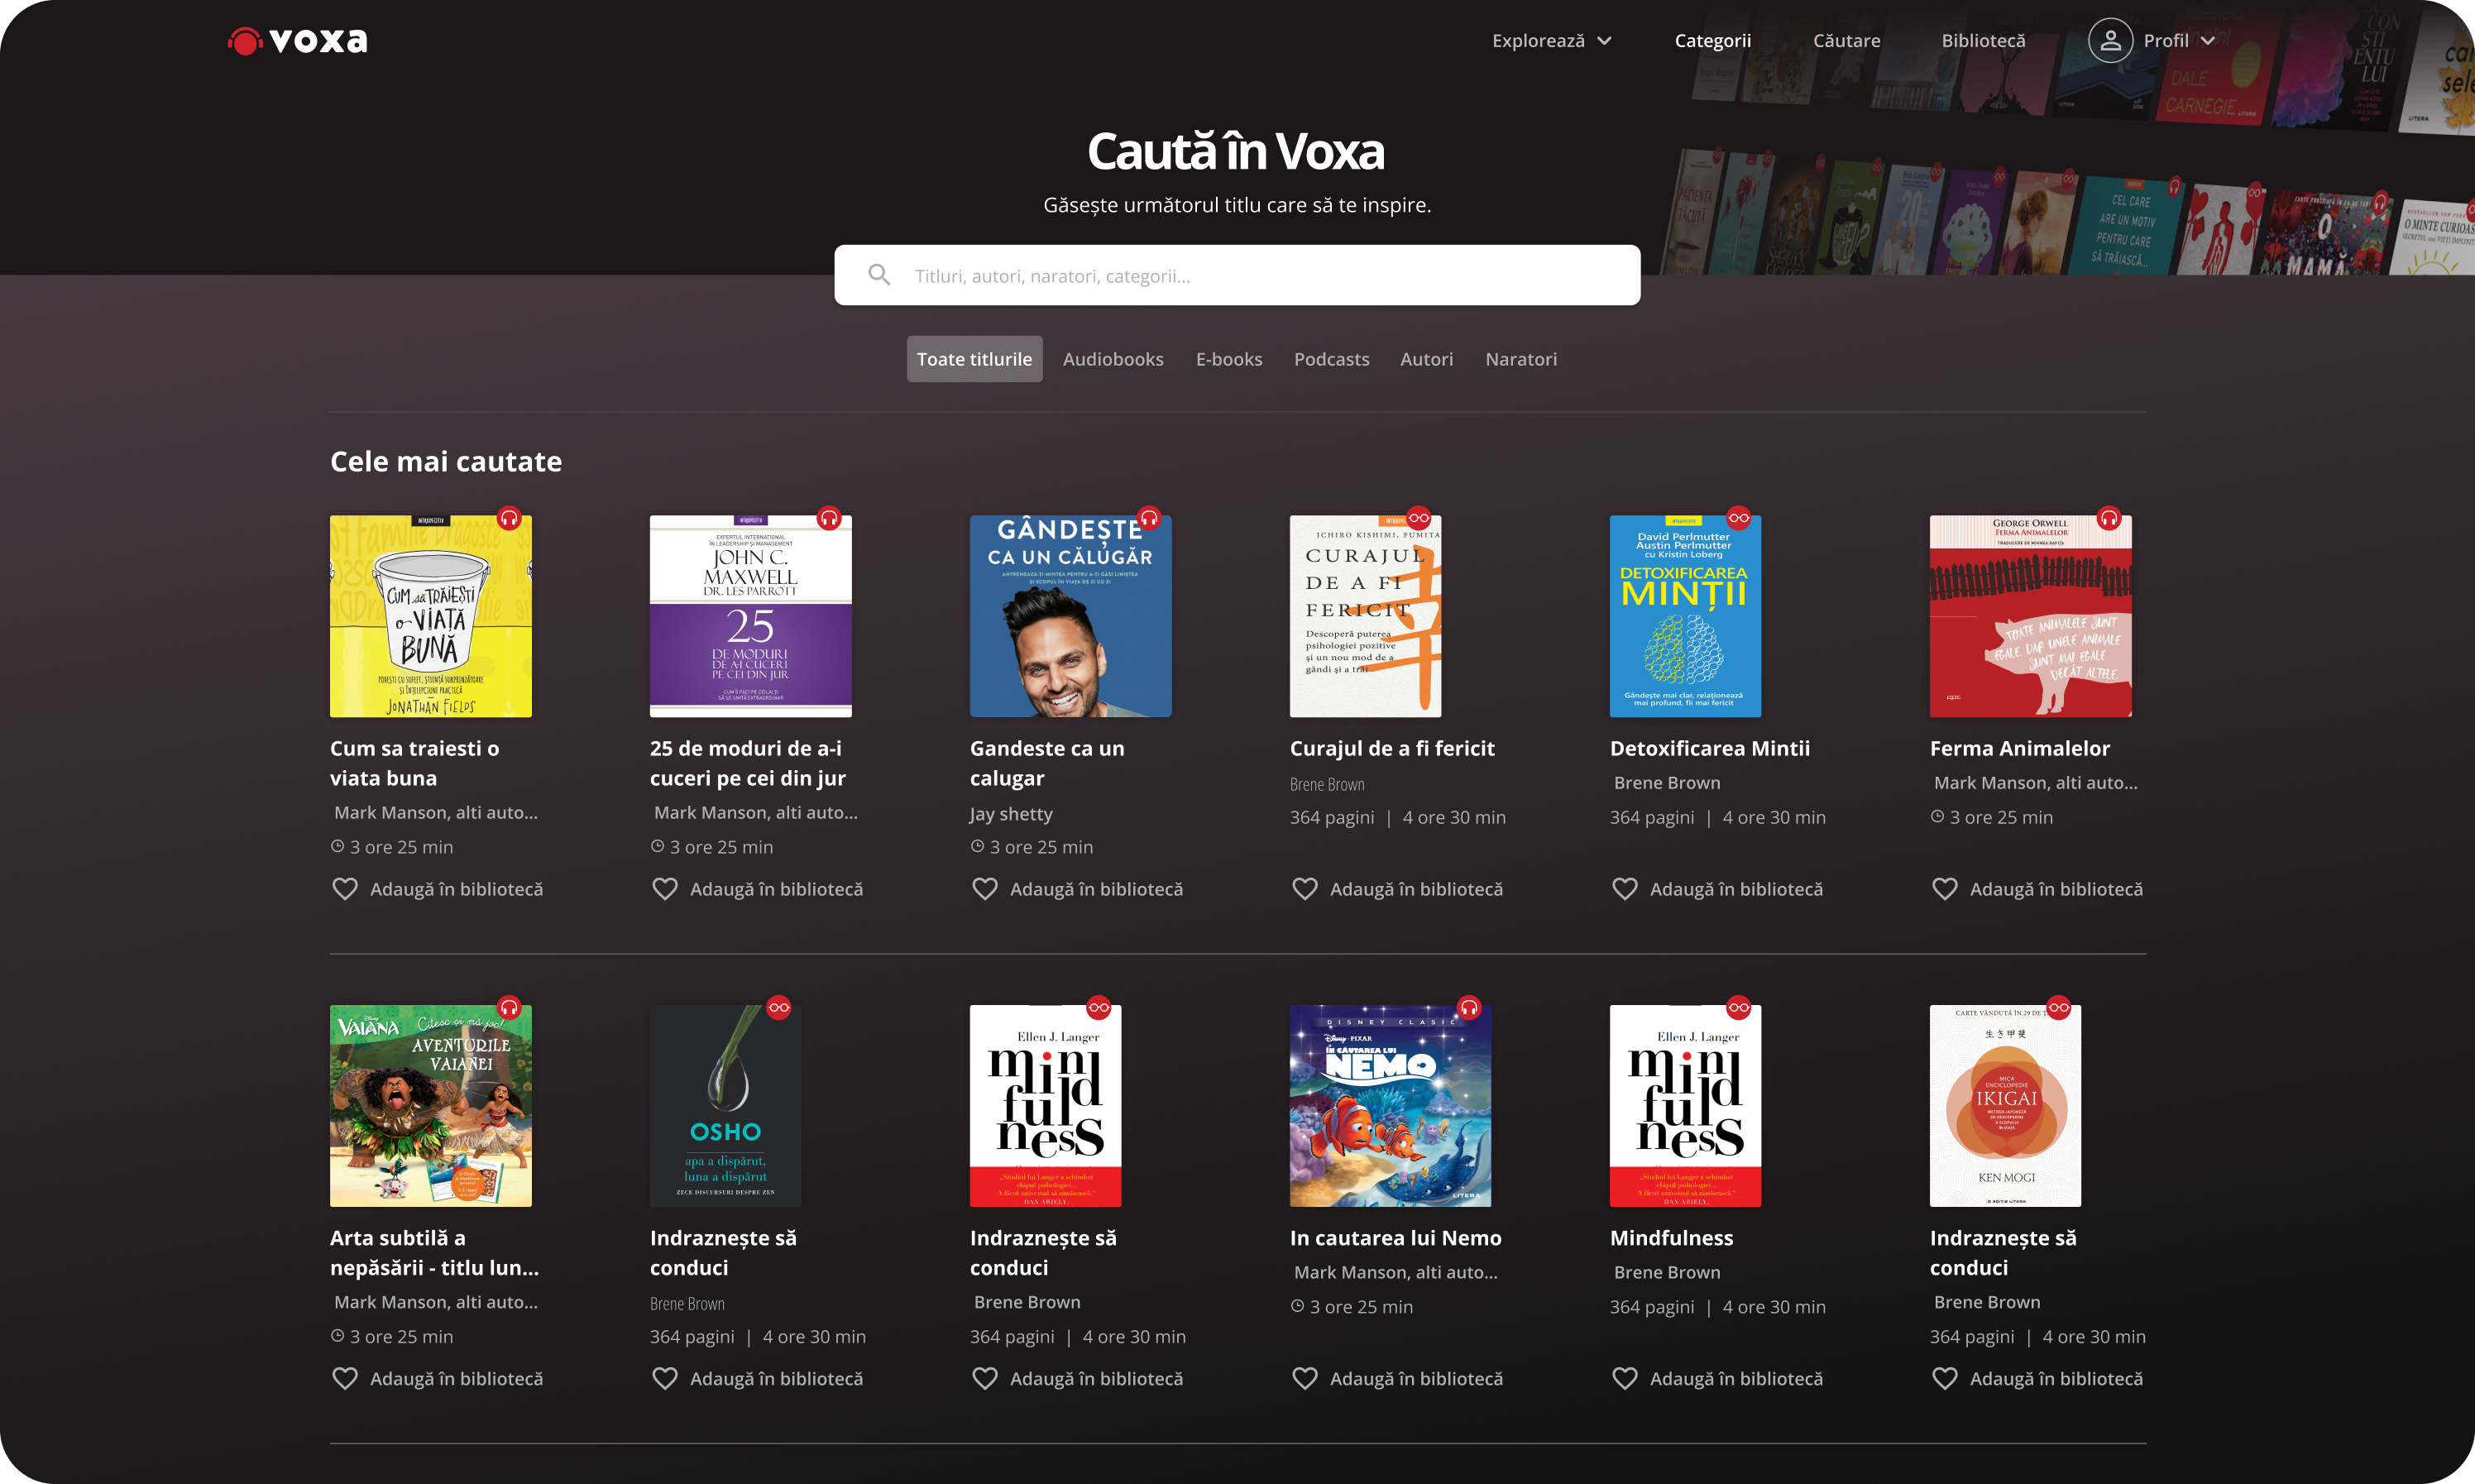The image size is (2475, 1484).
Task: Select the Podcasts filter tab
Action: click(x=1331, y=359)
